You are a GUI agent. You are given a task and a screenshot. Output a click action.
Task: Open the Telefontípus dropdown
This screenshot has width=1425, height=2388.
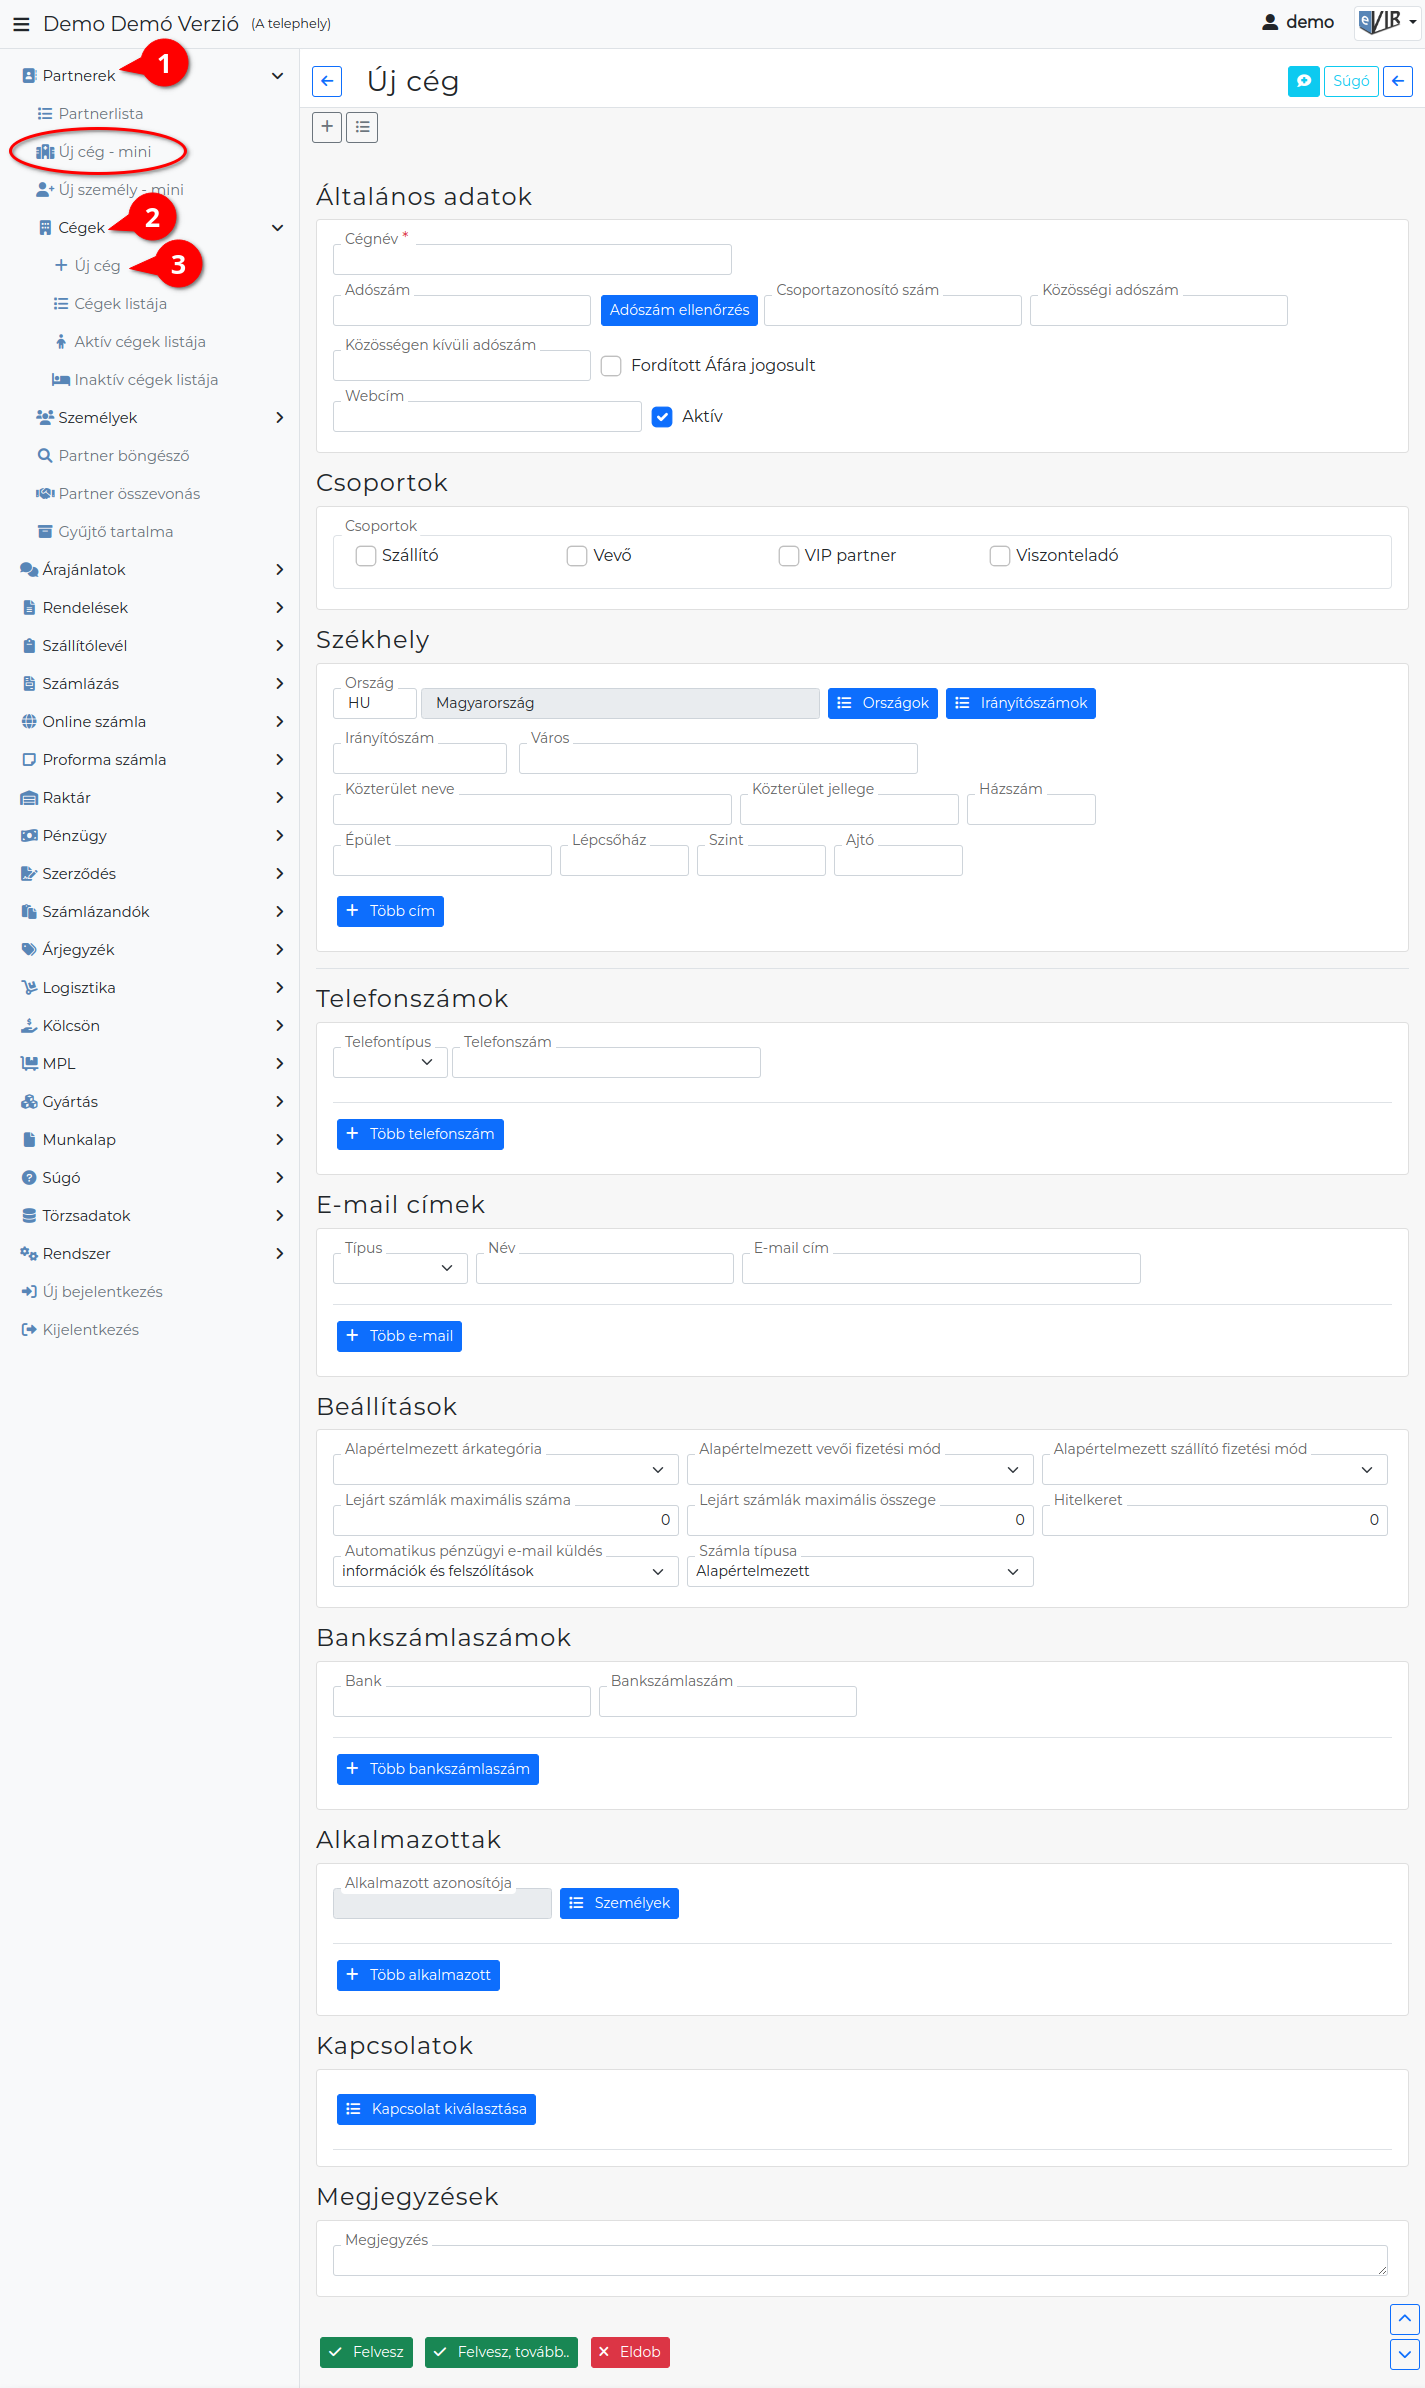[390, 1062]
